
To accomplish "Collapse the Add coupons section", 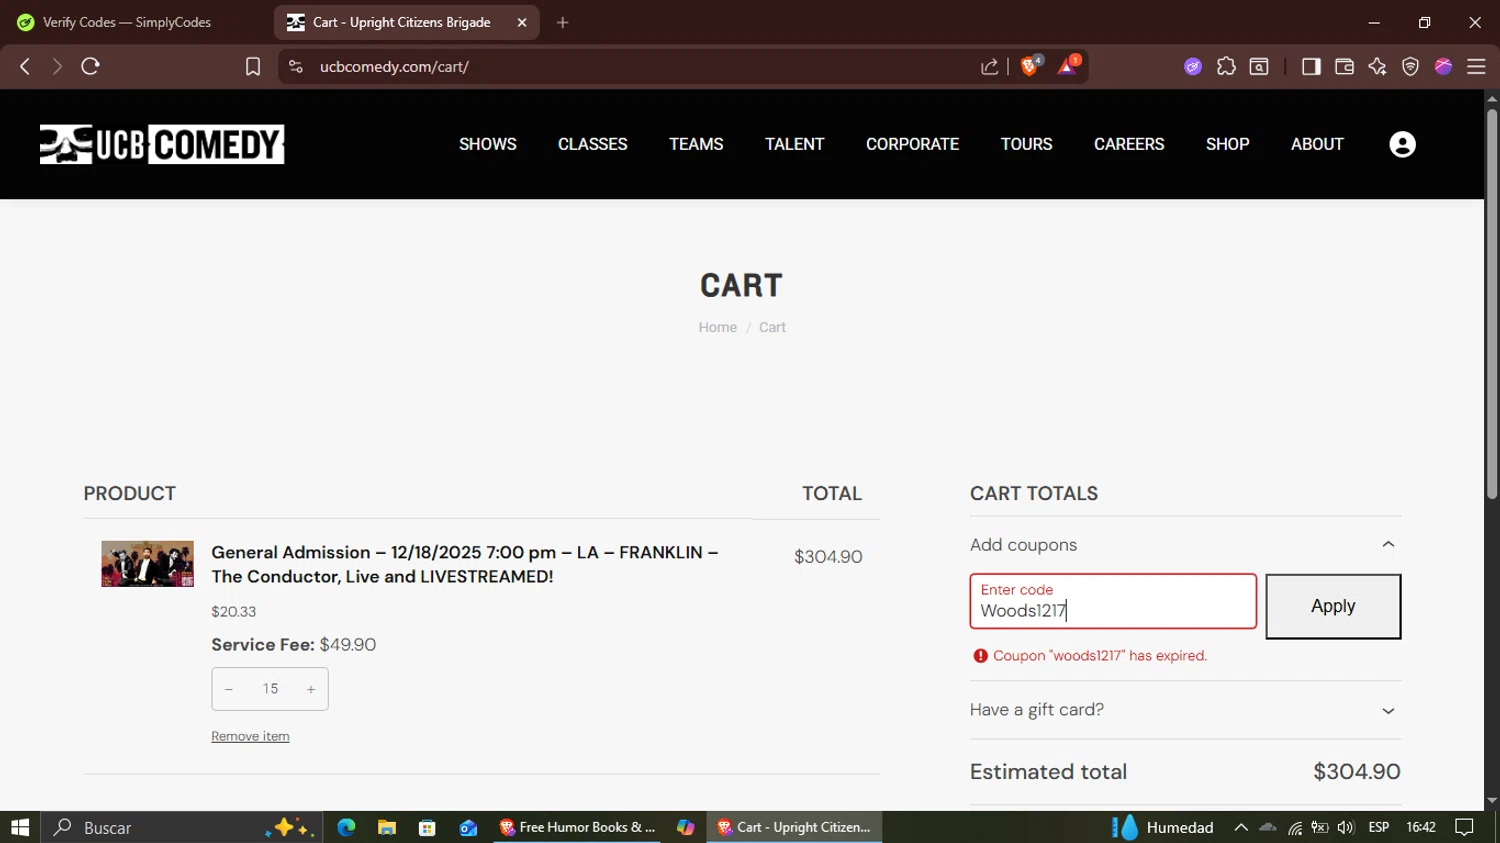I will point(1185,545).
